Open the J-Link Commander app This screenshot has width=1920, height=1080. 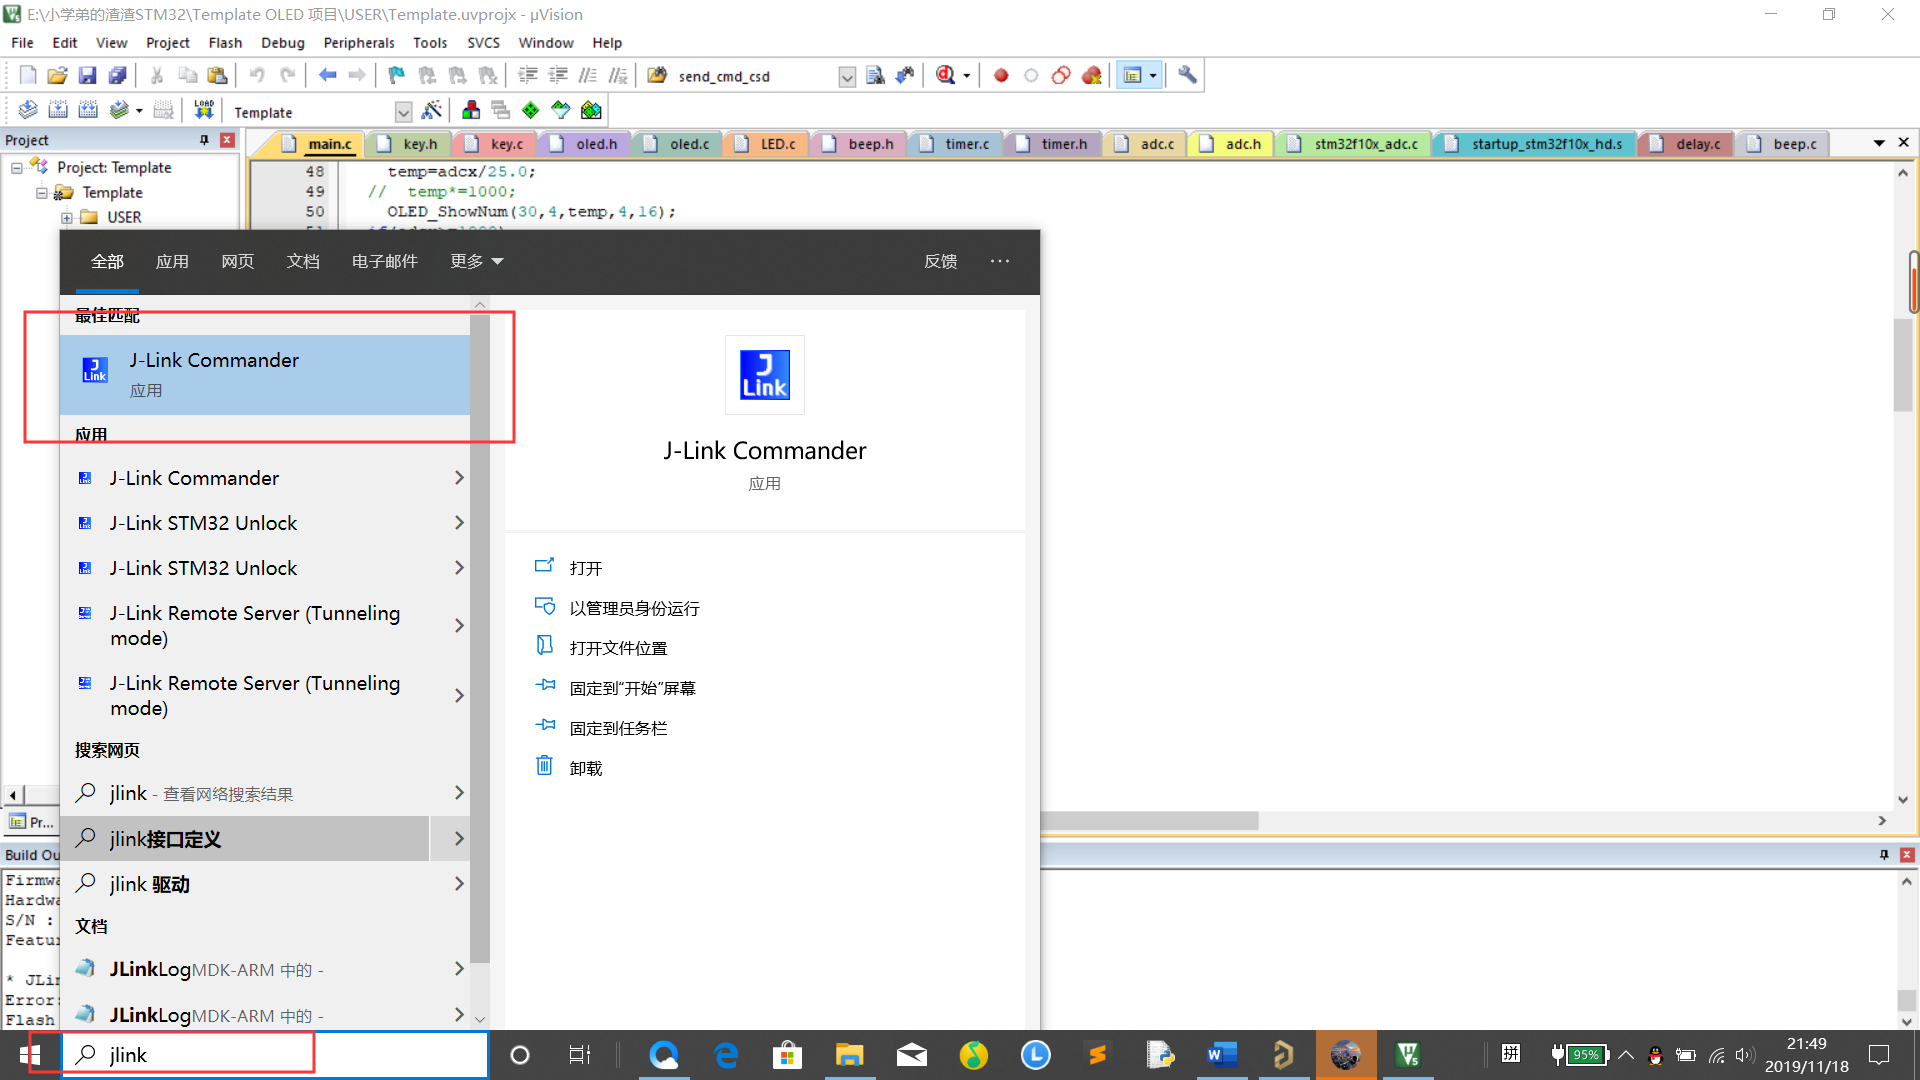[214, 360]
